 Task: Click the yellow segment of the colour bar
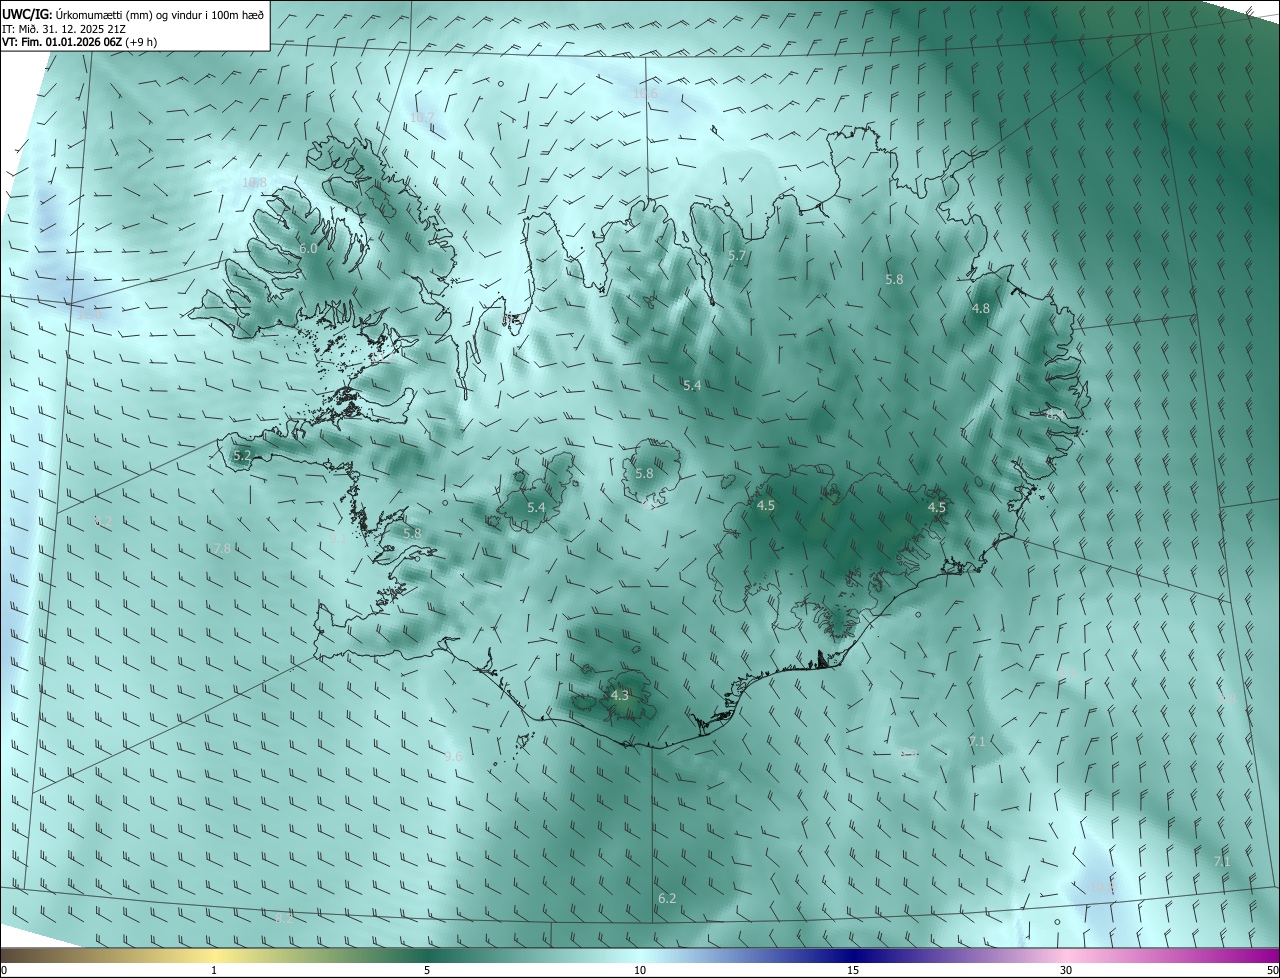(214, 955)
